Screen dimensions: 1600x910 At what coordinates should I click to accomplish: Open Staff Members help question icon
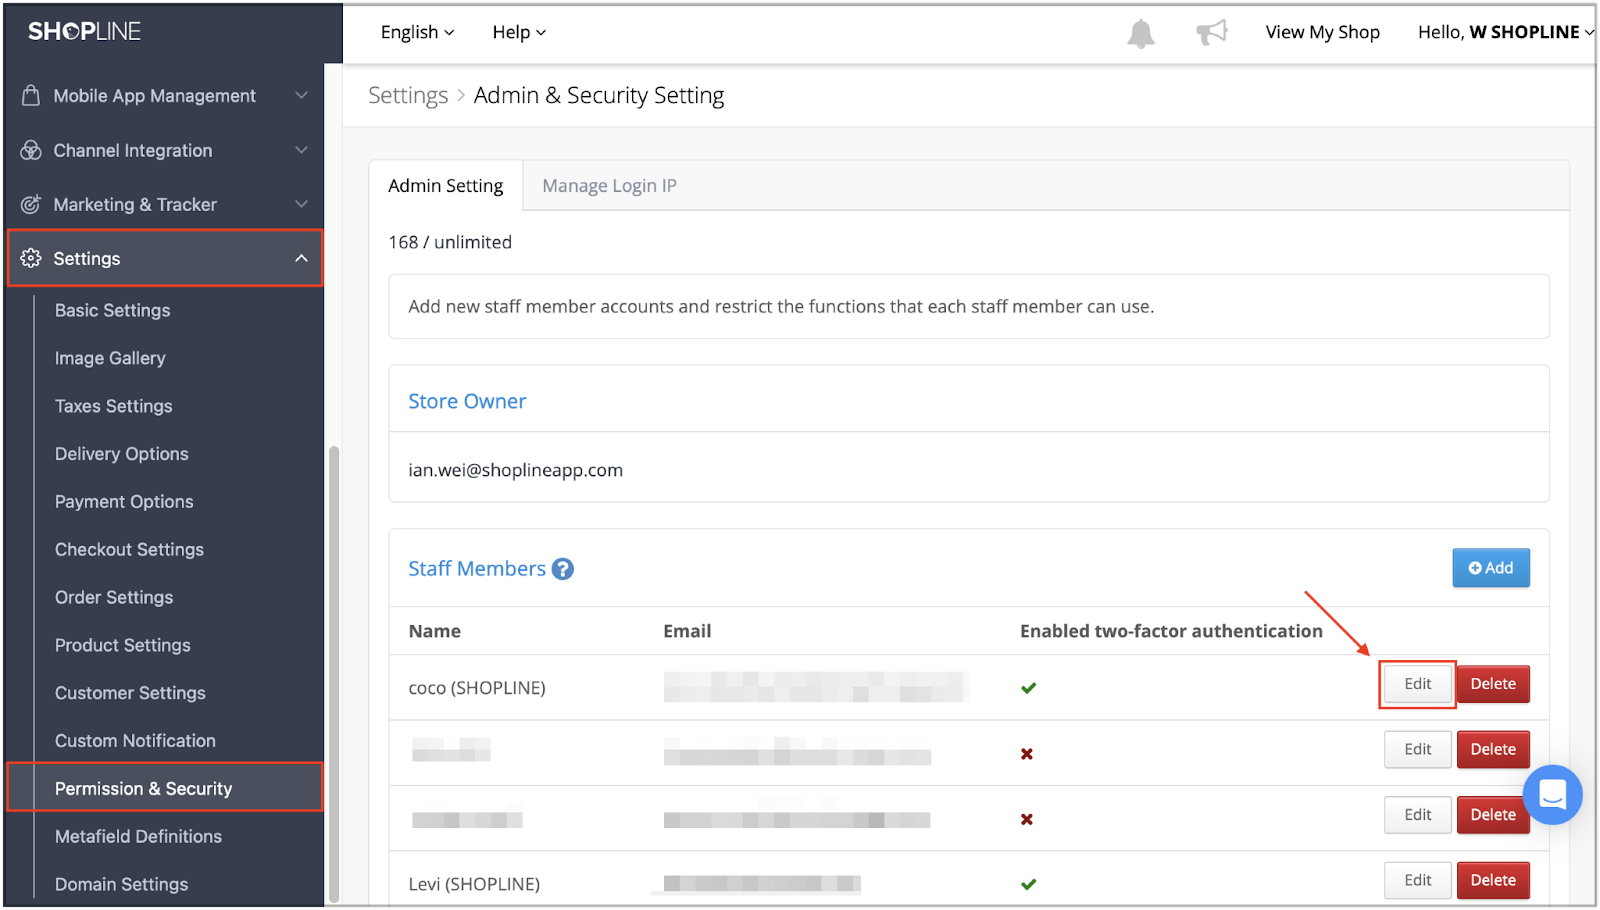click(x=563, y=569)
